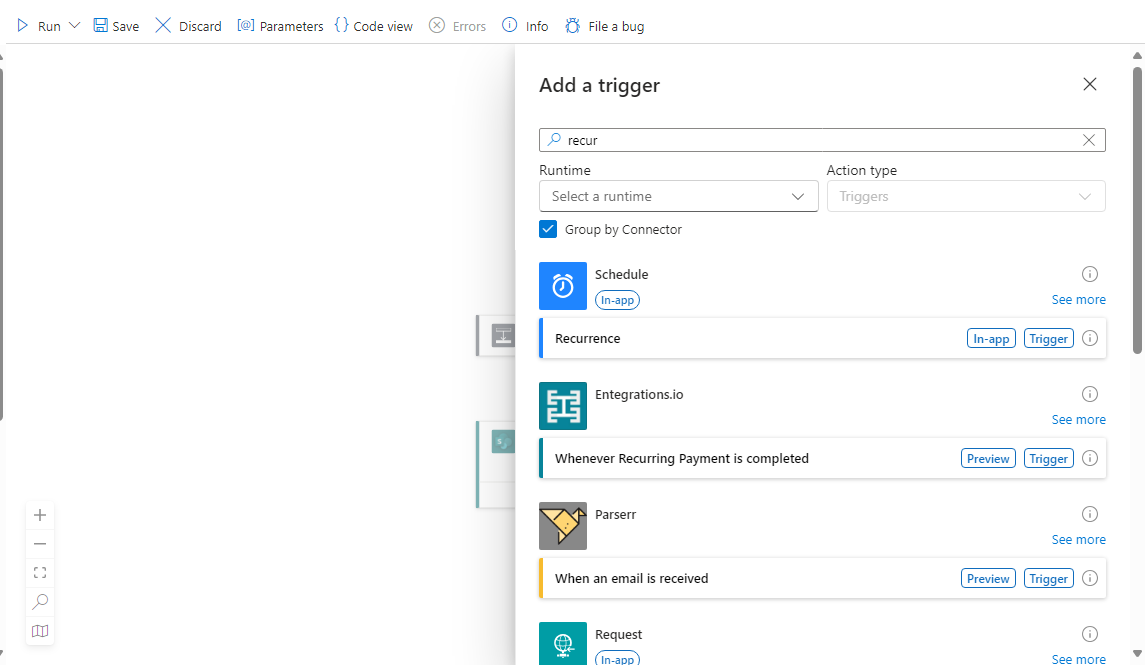The height and width of the screenshot is (665, 1145).
Task: Click Preview tag on email received row
Action: (x=988, y=578)
